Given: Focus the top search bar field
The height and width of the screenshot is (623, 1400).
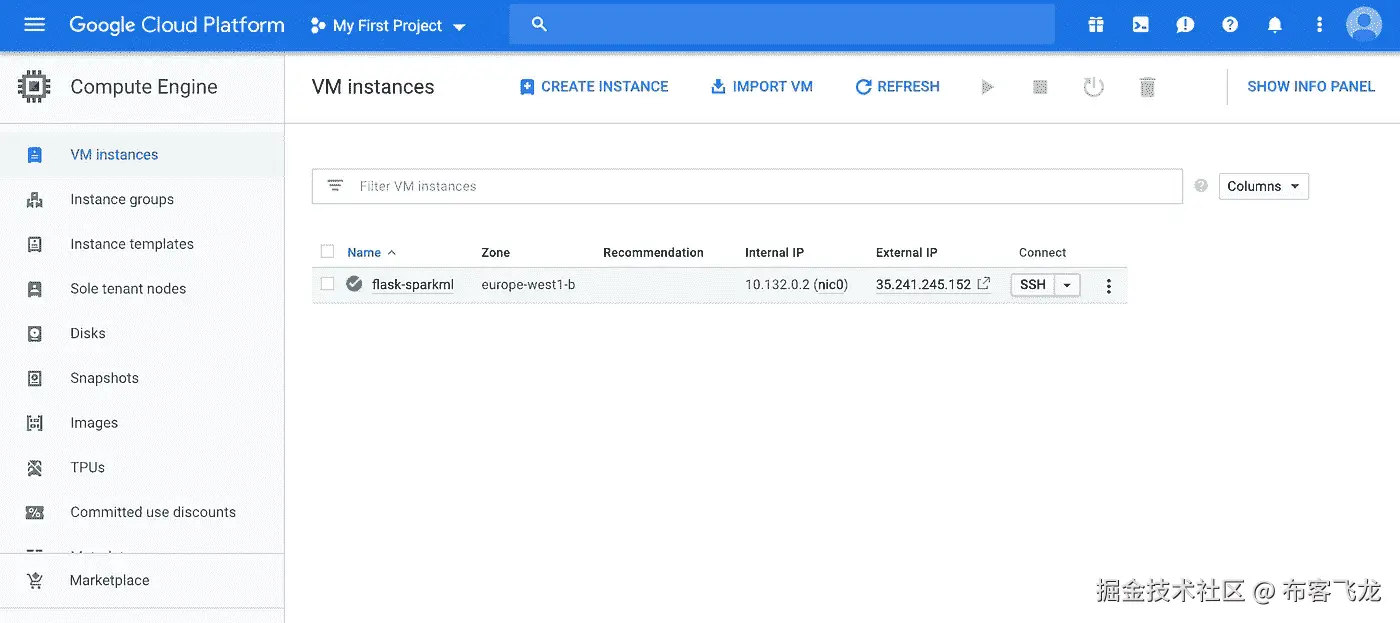Looking at the screenshot, I should (x=782, y=24).
